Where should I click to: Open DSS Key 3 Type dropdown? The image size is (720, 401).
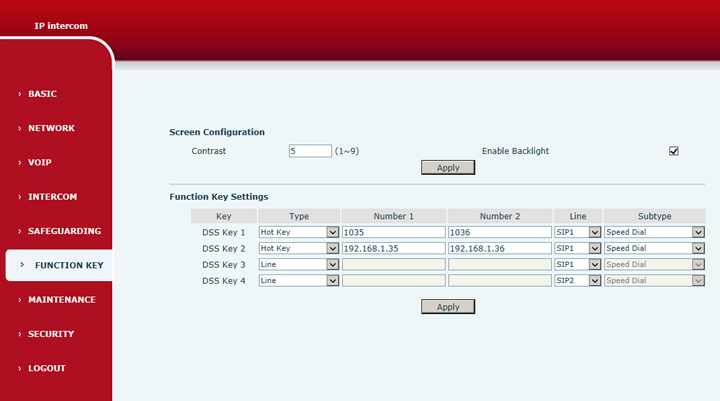[x=299, y=264]
